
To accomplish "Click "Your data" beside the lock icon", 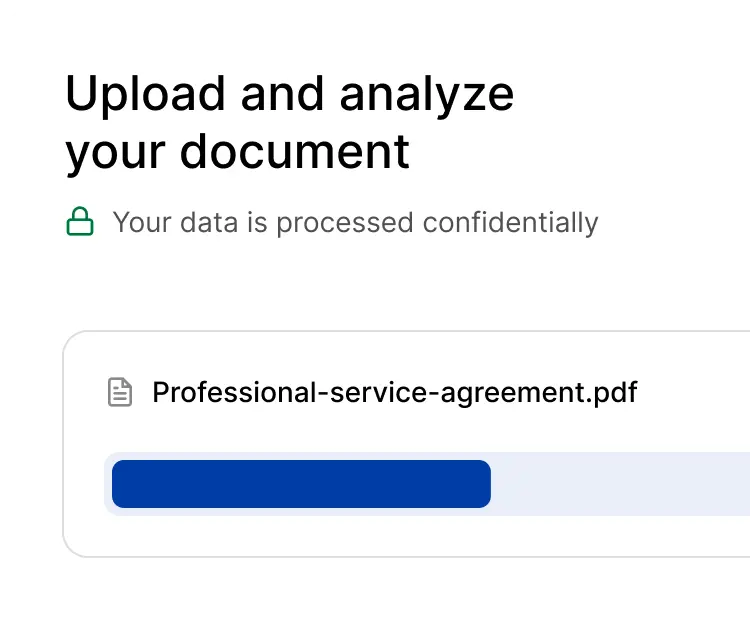I will point(176,222).
